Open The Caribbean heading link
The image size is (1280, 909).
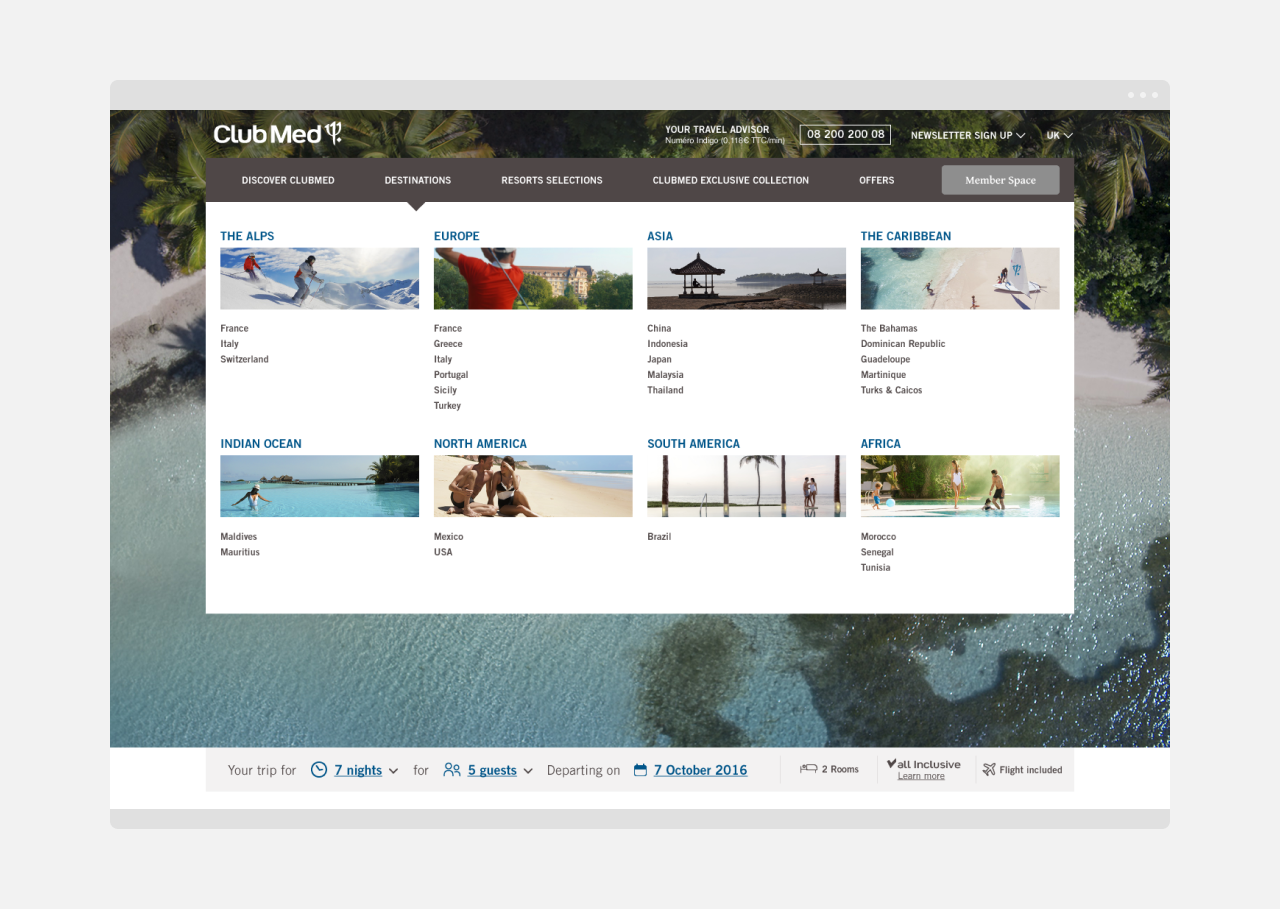coord(906,236)
